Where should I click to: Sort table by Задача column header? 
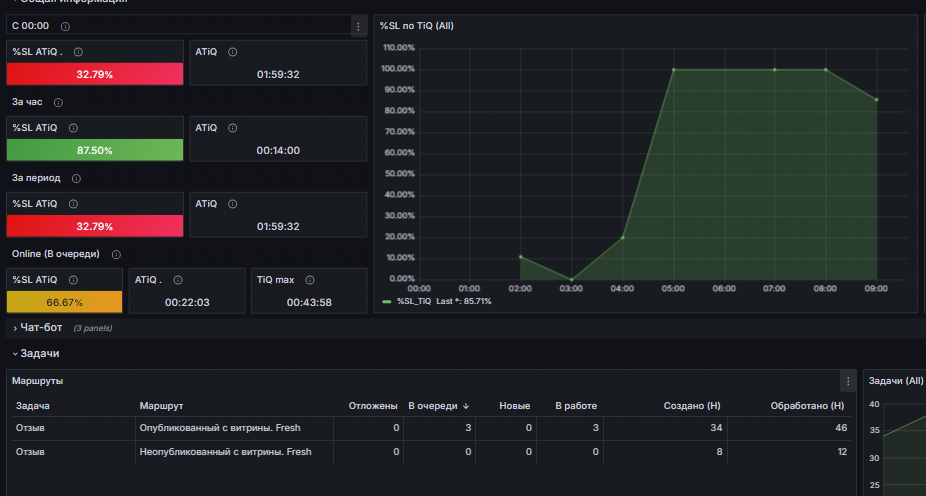click(32, 406)
